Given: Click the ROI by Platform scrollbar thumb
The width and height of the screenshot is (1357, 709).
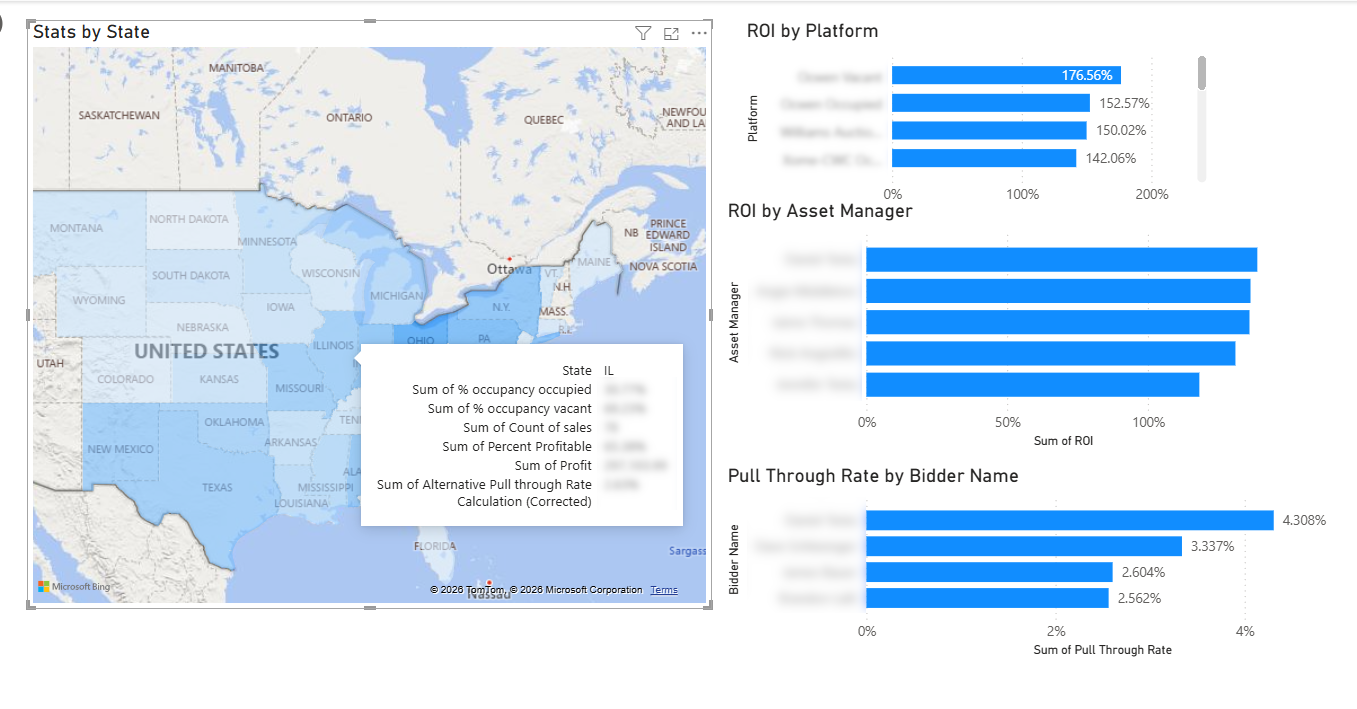Looking at the screenshot, I should click(x=1202, y=72).
